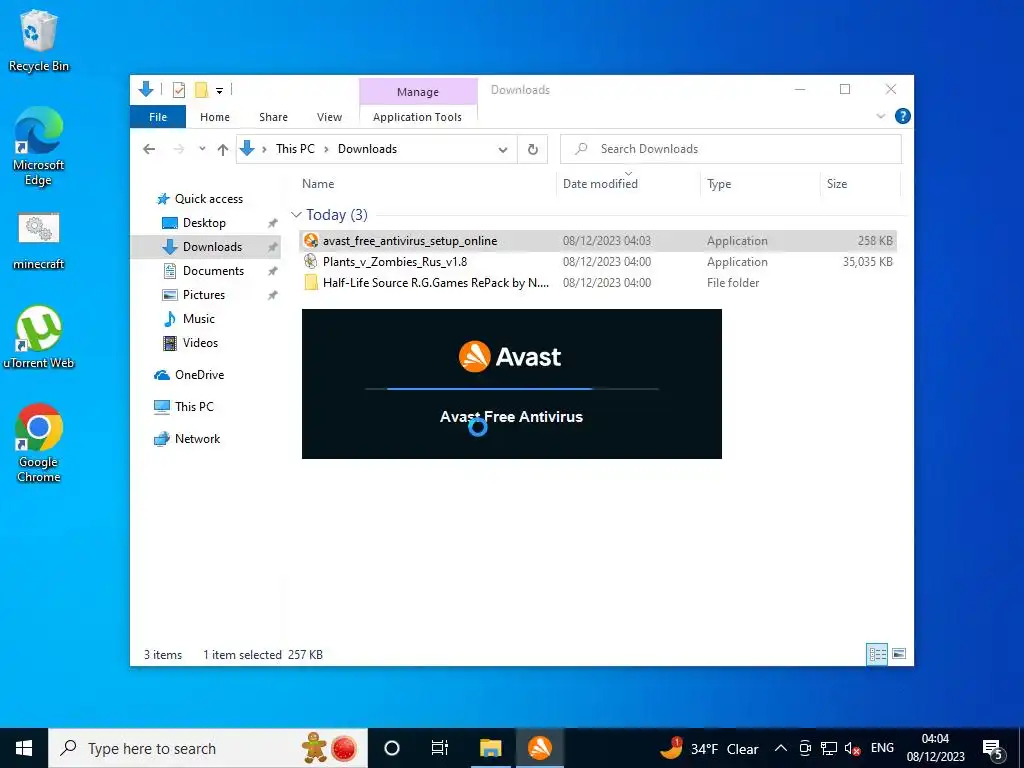Screen dimensions: 1024x768
Task: Open Desktop in the navigation pane
Action: [204, 223]
